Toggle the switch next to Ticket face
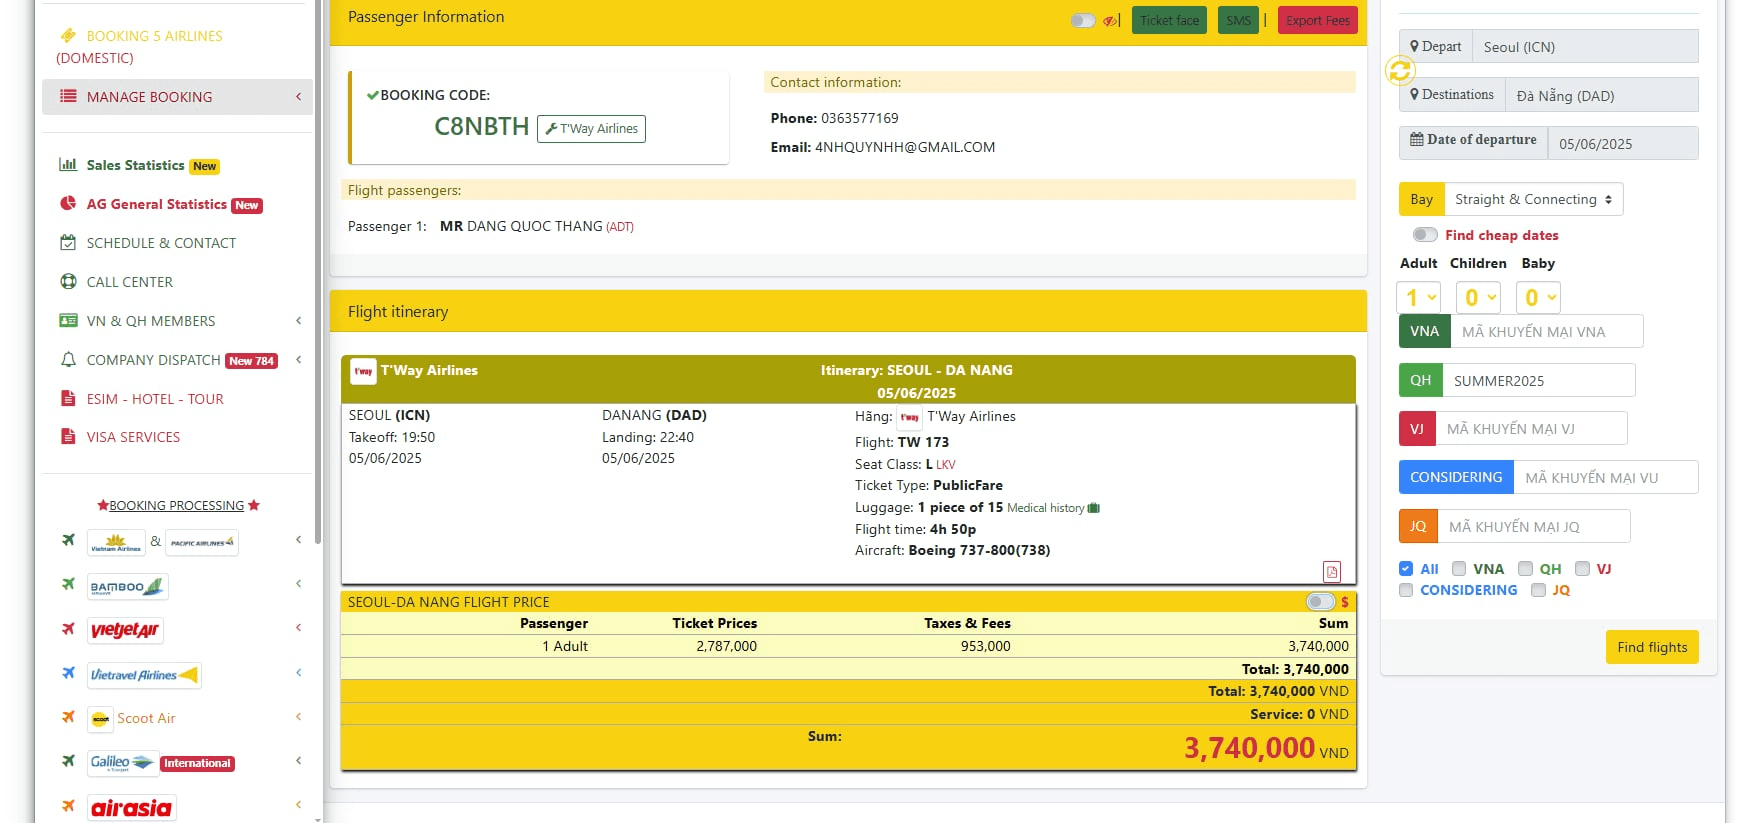Viewport: 1753px width, 823px height. 1083,20
